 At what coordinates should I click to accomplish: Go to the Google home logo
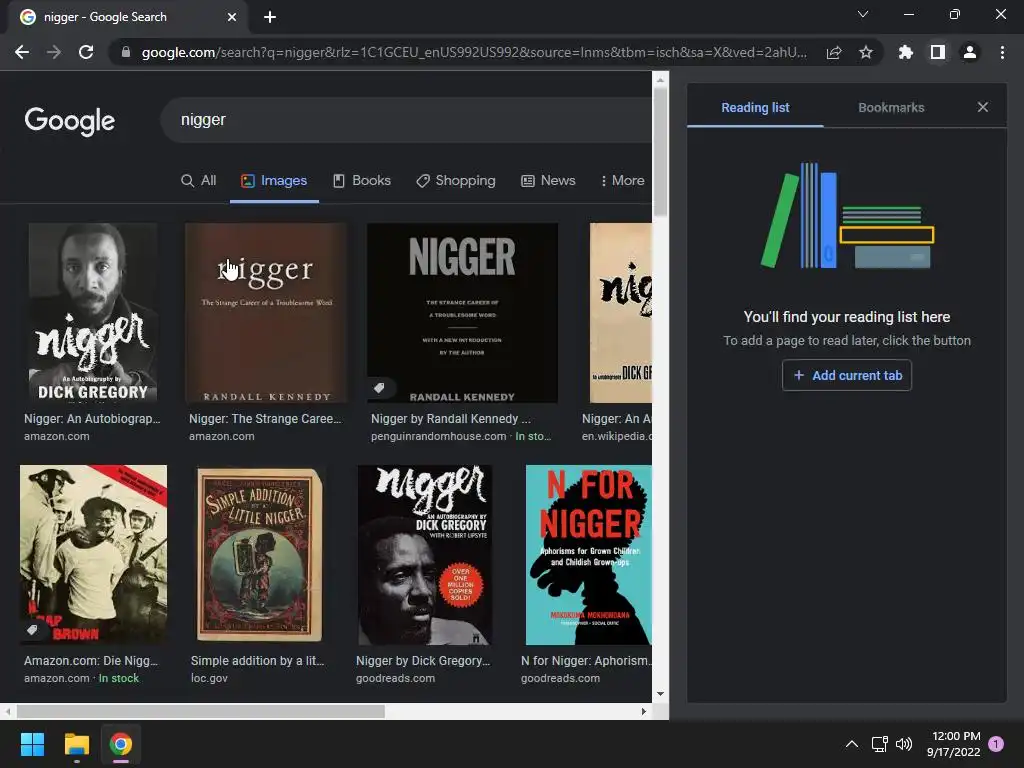pos(69,121)
